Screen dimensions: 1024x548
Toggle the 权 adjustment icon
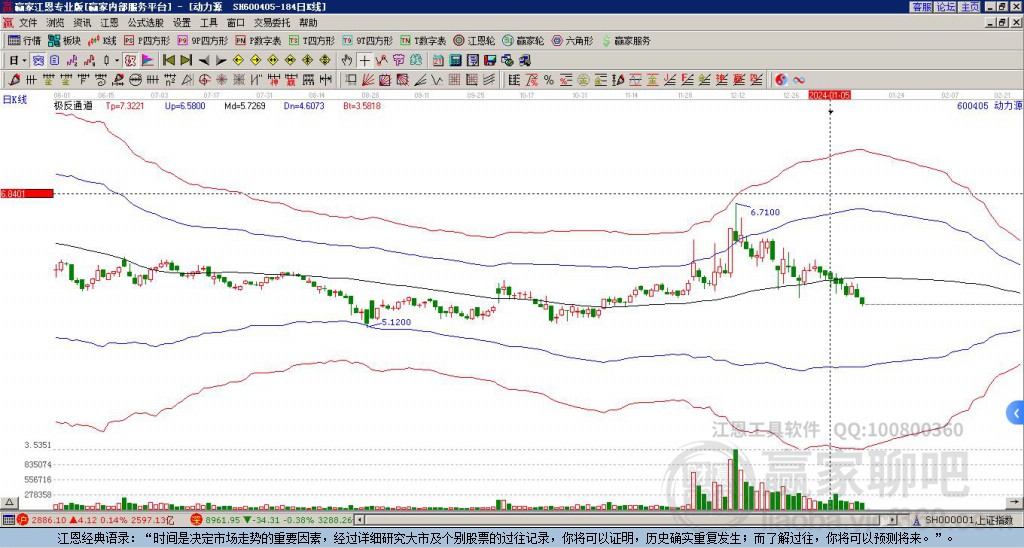(130, 61)
